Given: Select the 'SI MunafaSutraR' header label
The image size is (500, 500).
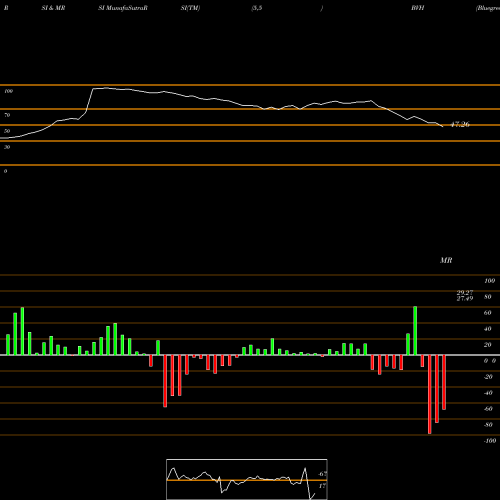Looking at the screenshot, I should (123, 8).
